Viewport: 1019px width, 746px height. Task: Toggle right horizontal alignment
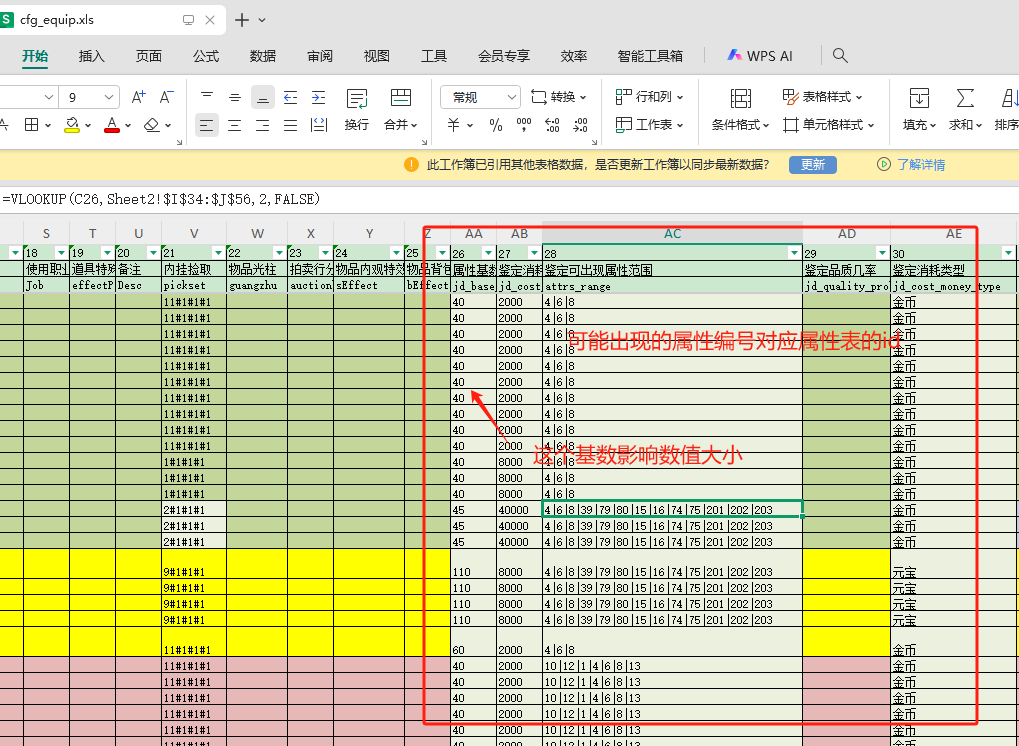pos(263,125)
